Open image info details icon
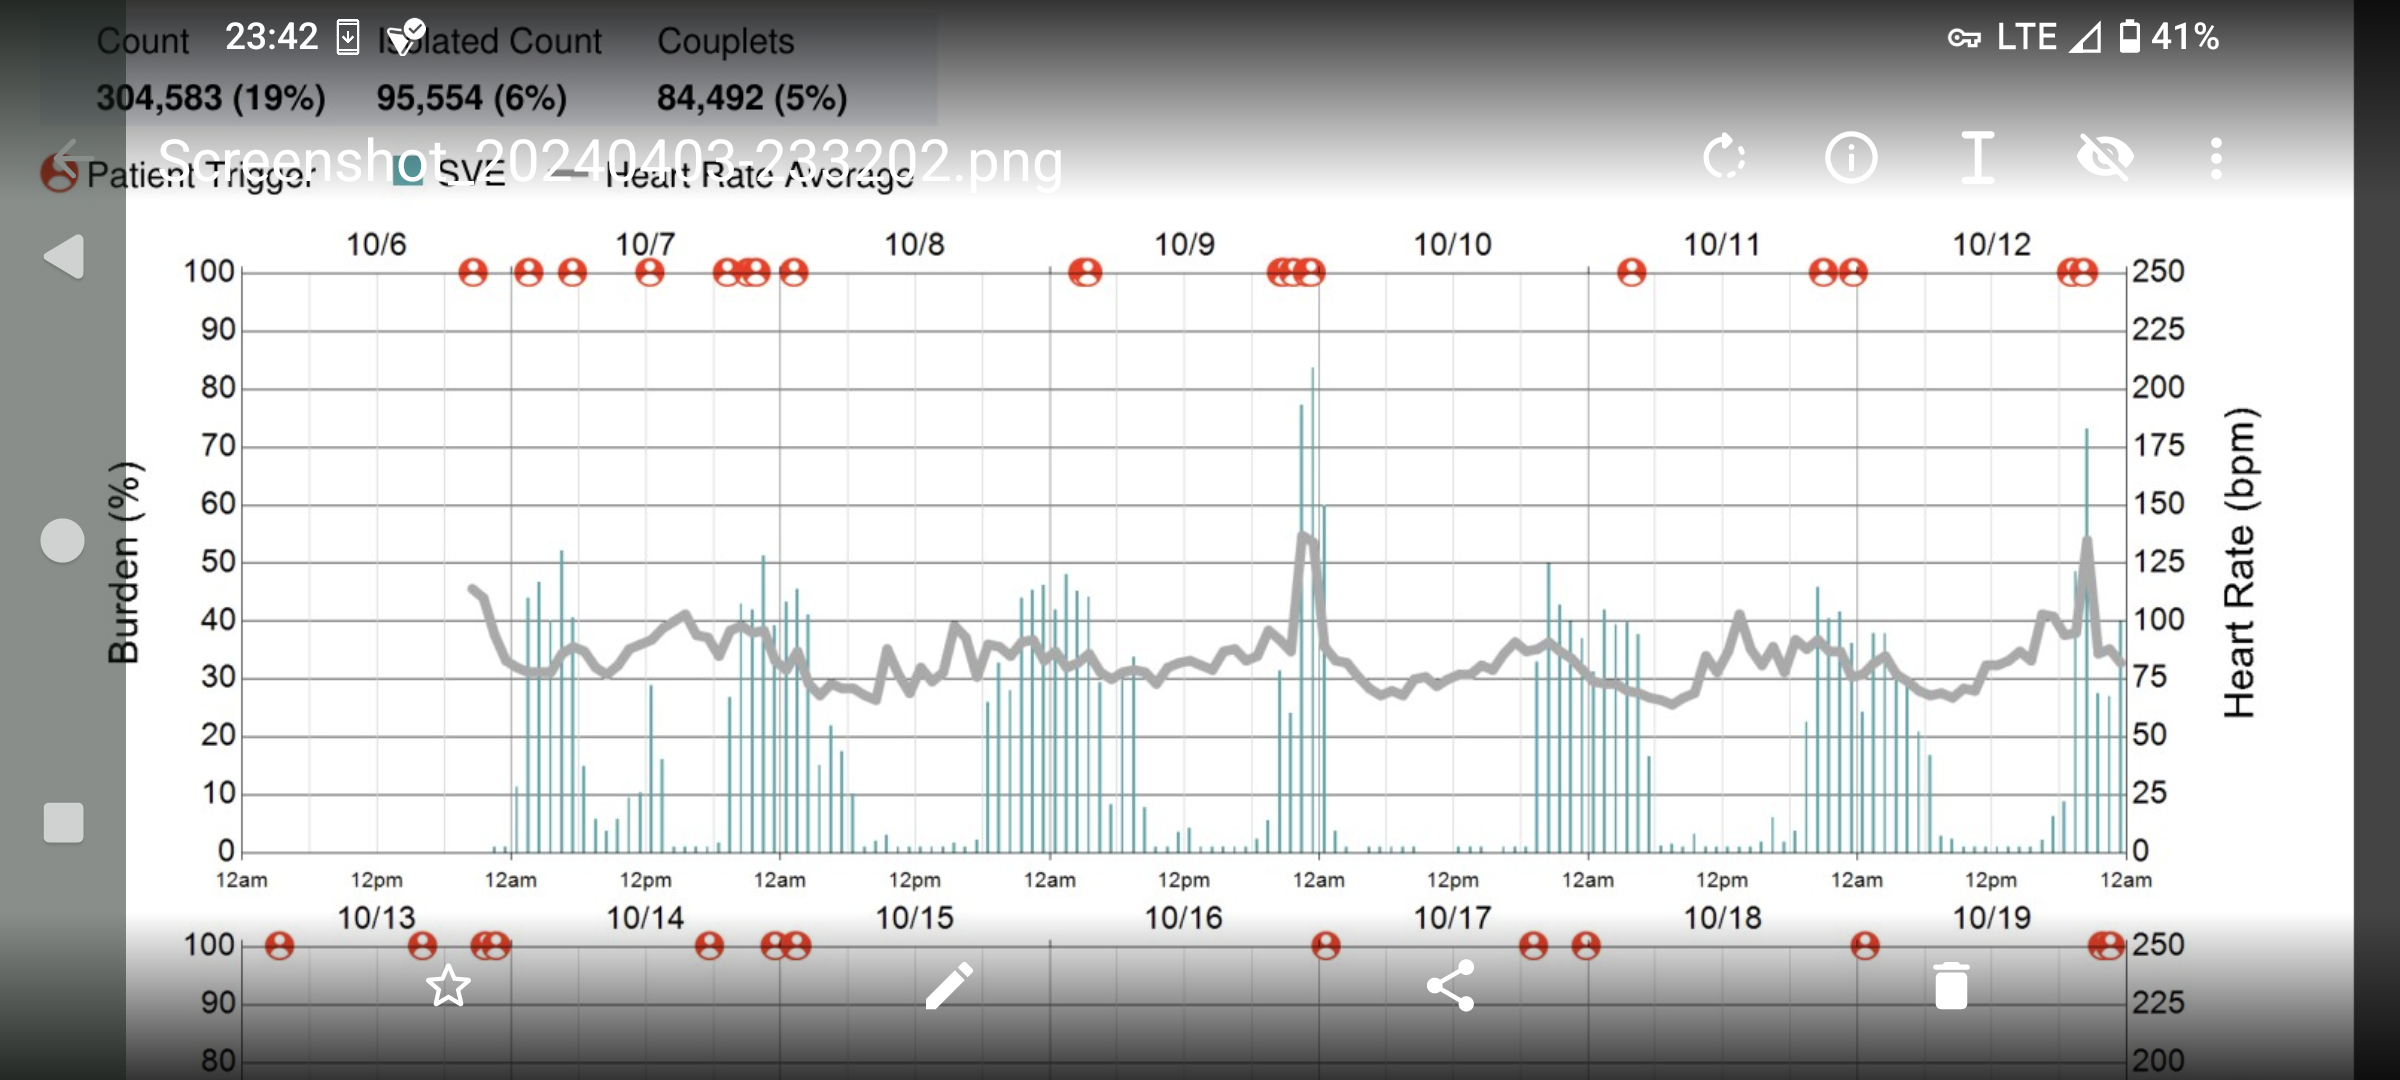This screenshot has width=2400, height=1080. pyautogui.click(x=1851, y=158)
